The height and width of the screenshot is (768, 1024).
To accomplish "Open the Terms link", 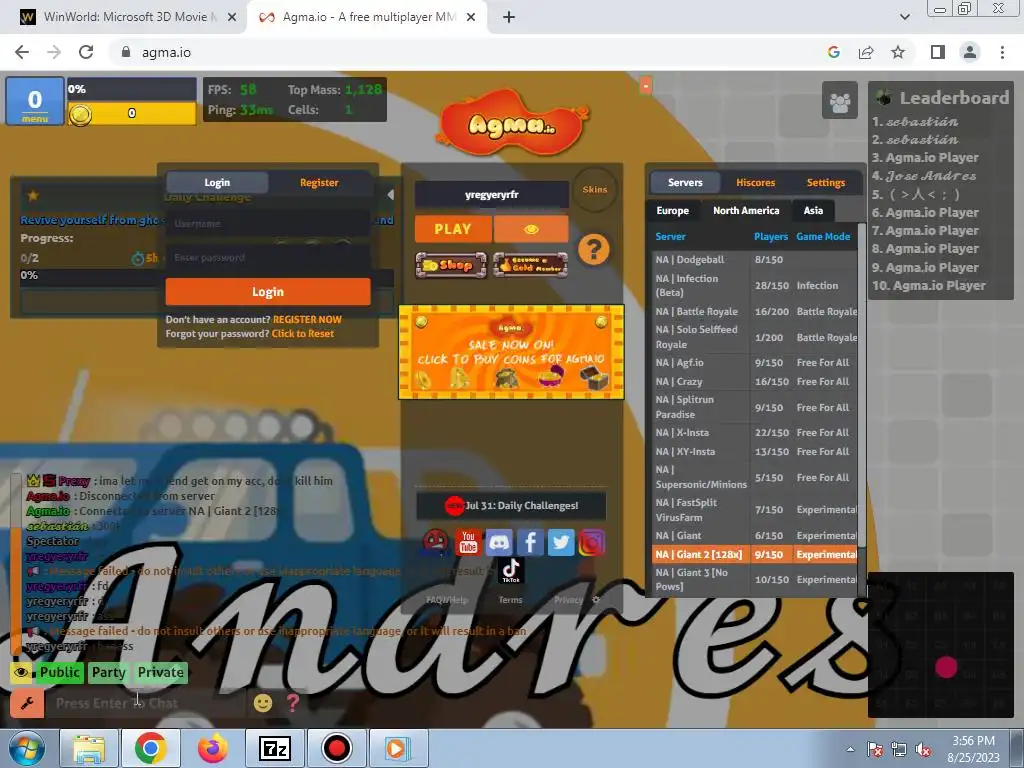I will pyautogui.click(x=510, y=600).
